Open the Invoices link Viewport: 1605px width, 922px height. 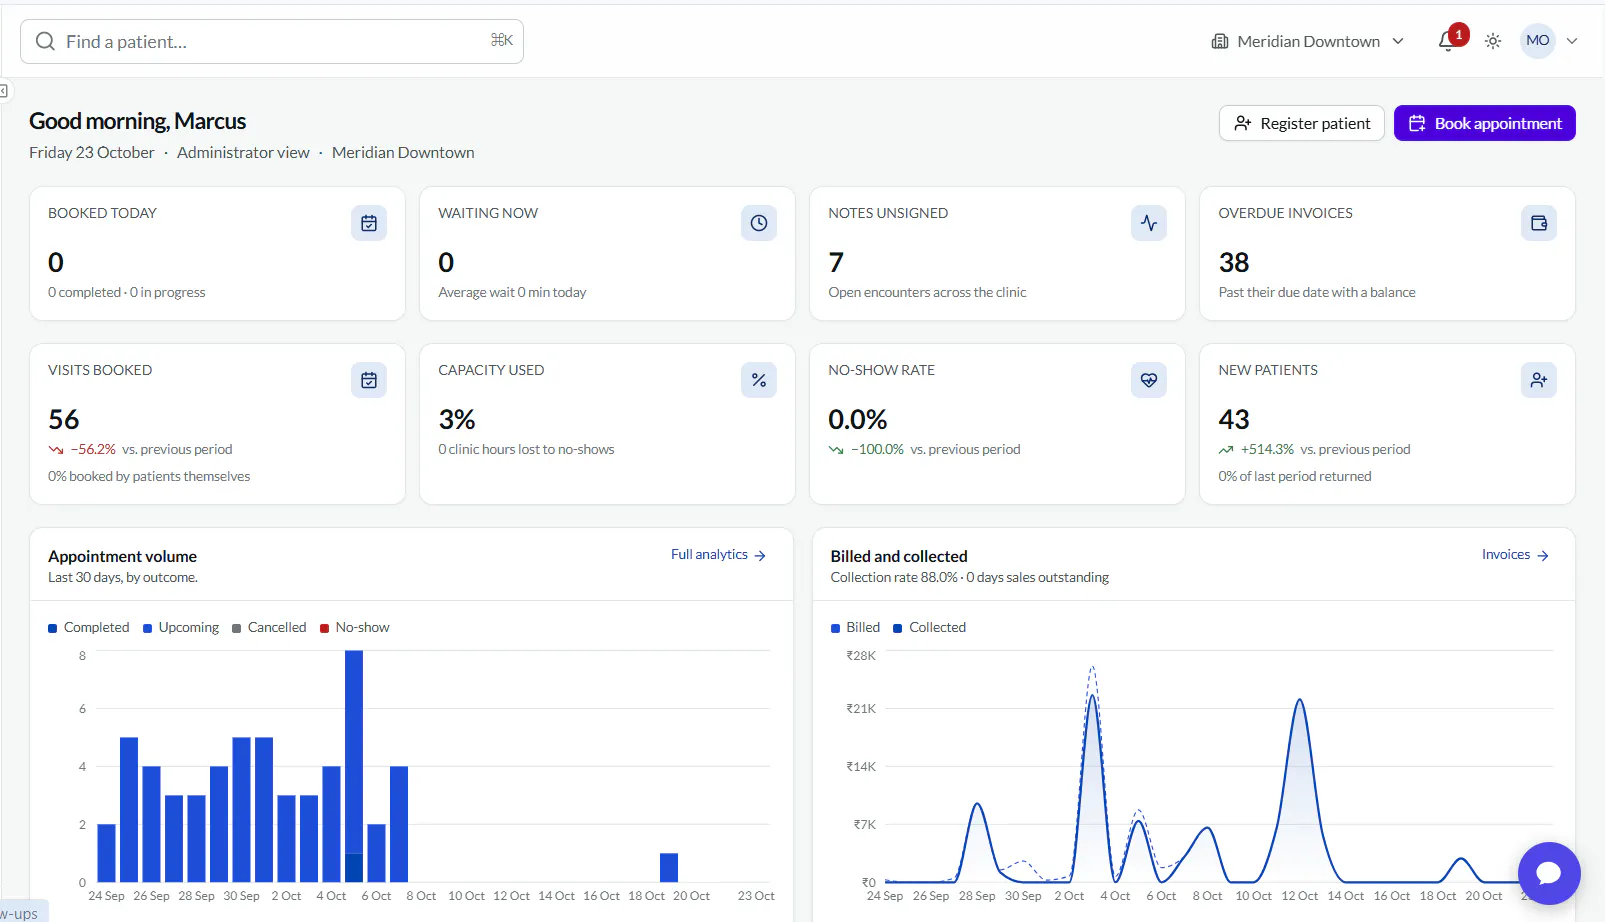click(x=1515, y=554)
